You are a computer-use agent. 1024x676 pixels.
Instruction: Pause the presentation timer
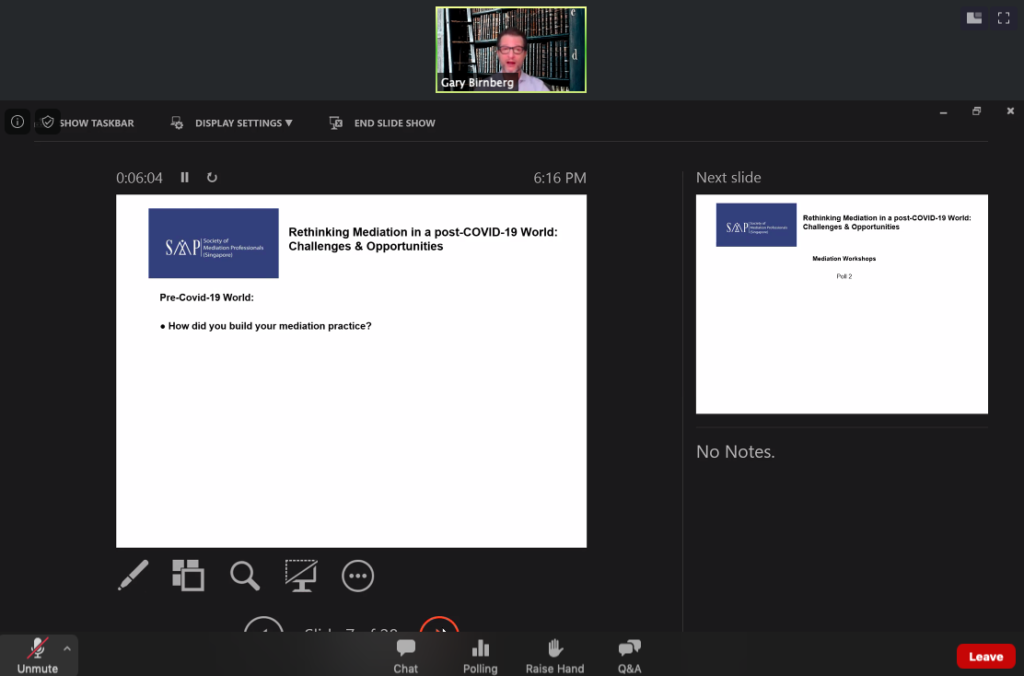click(185, 178)
